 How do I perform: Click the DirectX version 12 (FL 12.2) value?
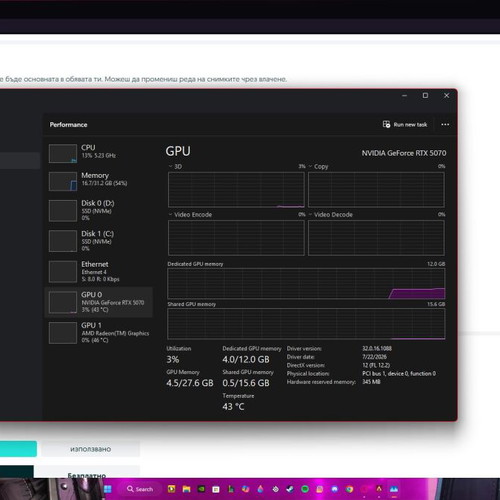pyautogui.click(x=376, y=365)
